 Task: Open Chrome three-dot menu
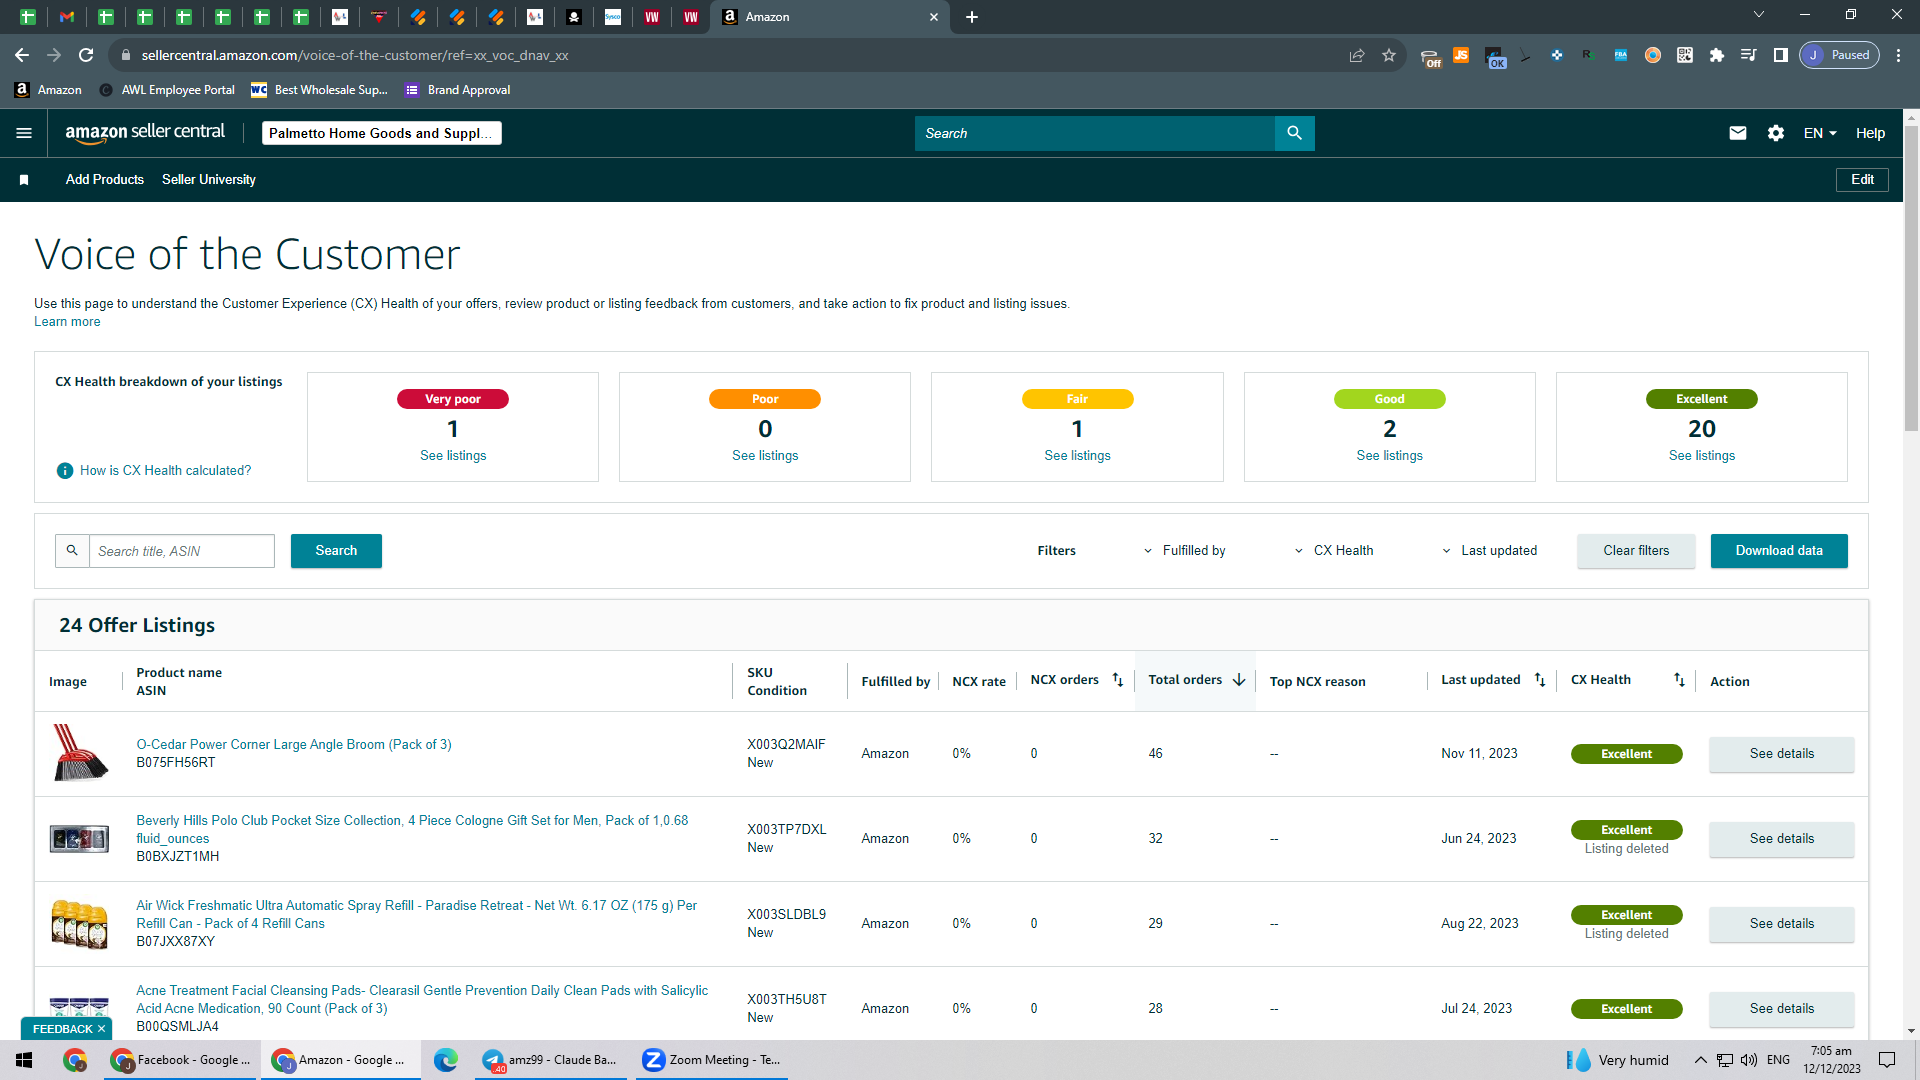point(1899,55)
